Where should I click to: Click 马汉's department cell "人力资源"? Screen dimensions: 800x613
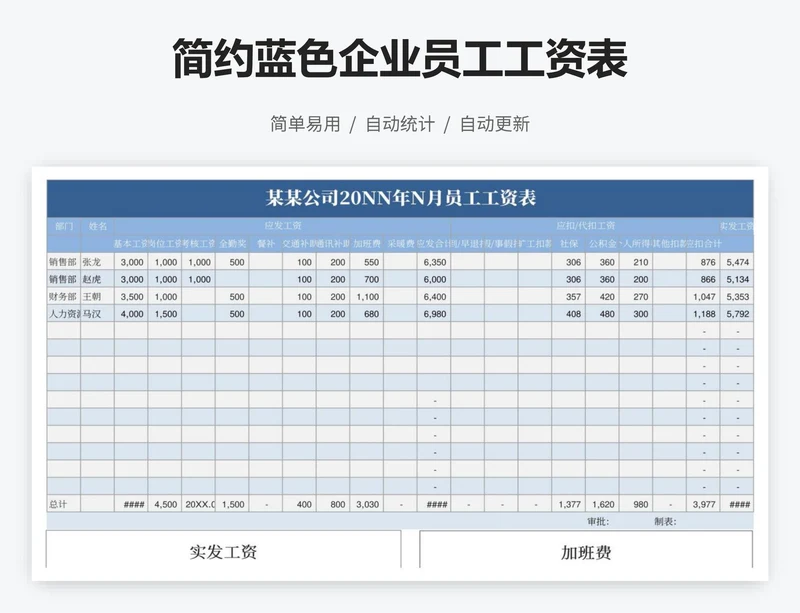64,314
